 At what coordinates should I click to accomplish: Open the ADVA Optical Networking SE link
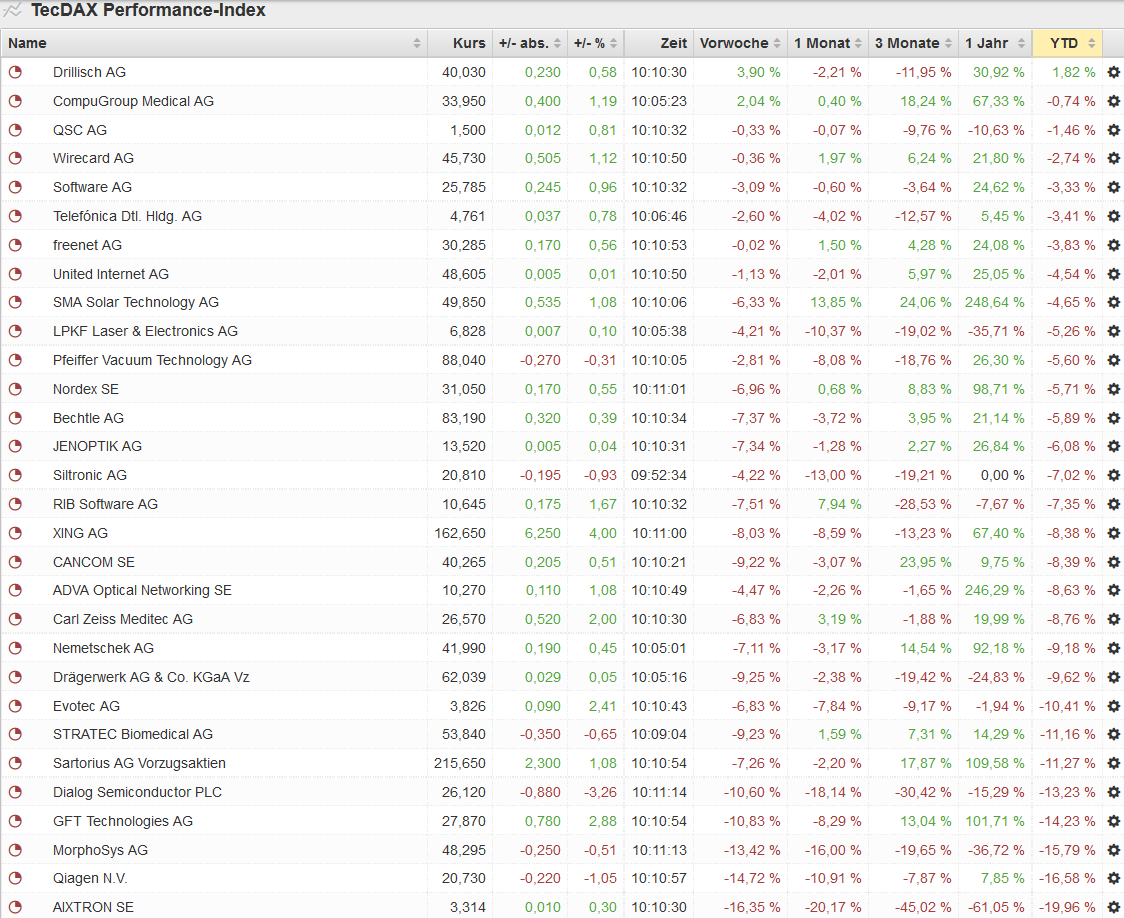[x=142, y=591]
